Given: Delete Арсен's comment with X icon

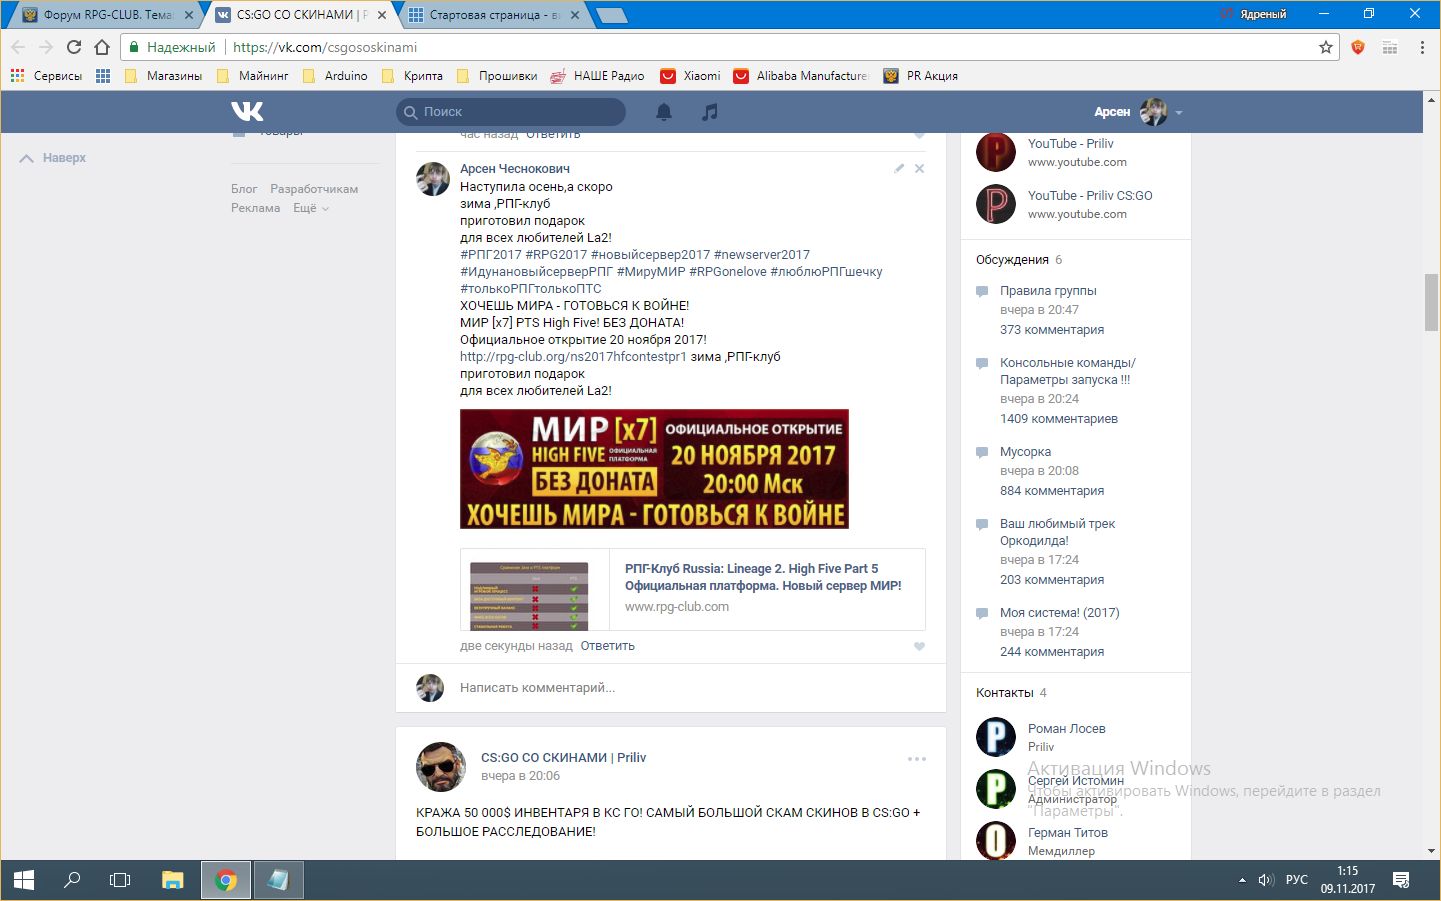Looking at the screenshot, I should (919, 168).
